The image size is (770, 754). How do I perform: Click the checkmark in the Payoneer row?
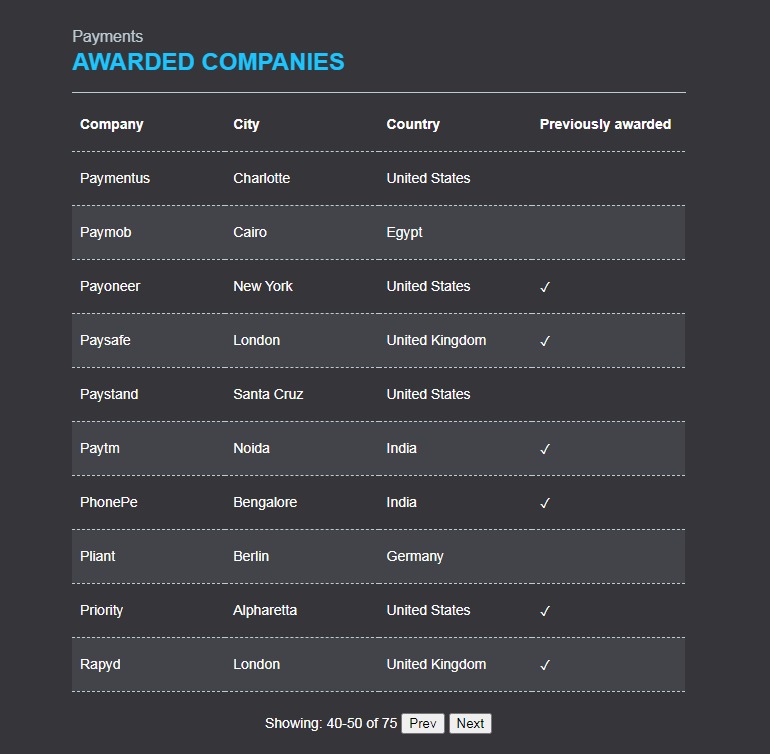[x=545, y=287]
